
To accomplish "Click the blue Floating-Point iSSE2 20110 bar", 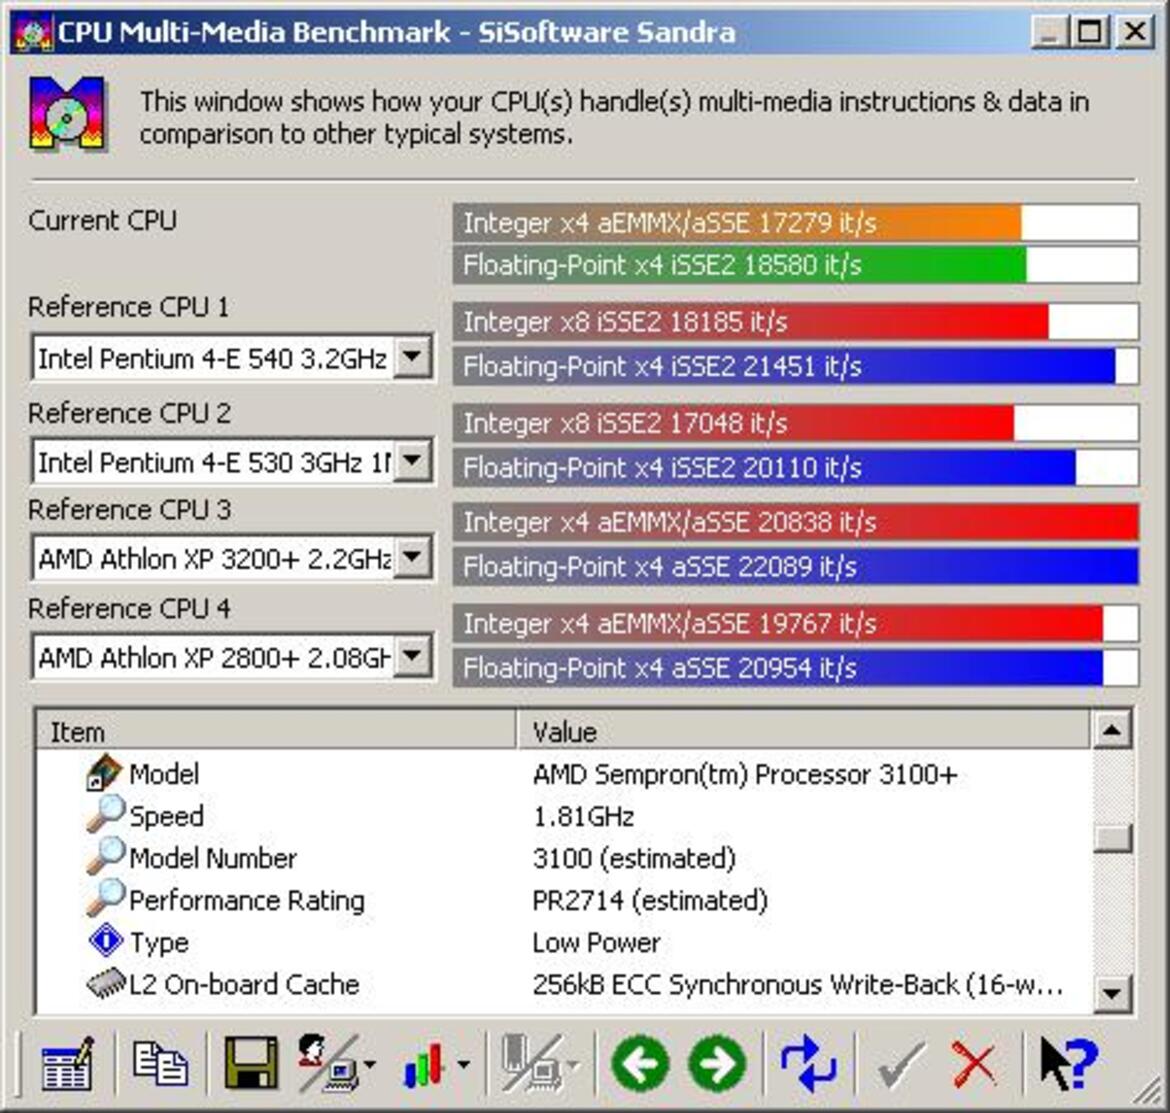I will 795,467.
